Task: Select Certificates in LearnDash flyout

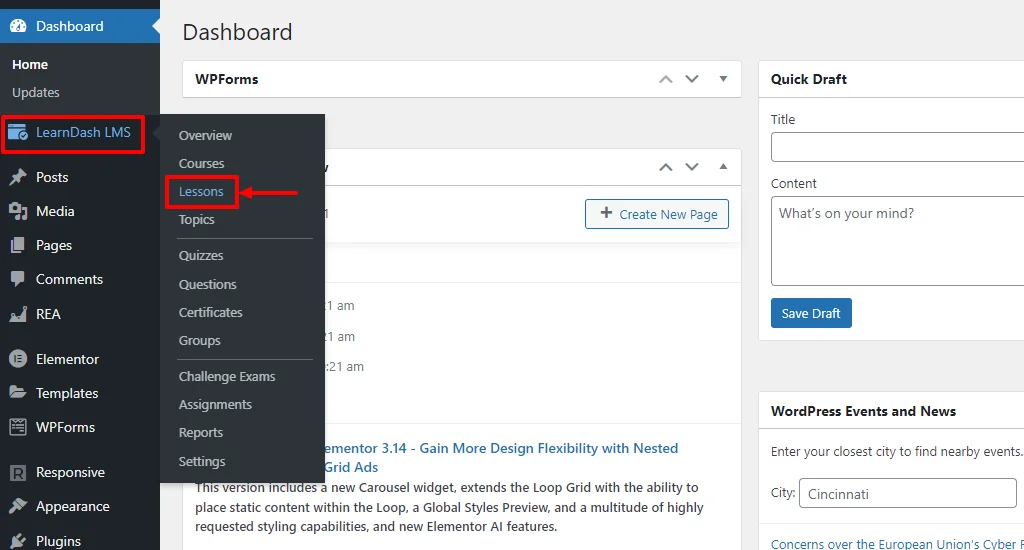Action: [x=210, y=312]
